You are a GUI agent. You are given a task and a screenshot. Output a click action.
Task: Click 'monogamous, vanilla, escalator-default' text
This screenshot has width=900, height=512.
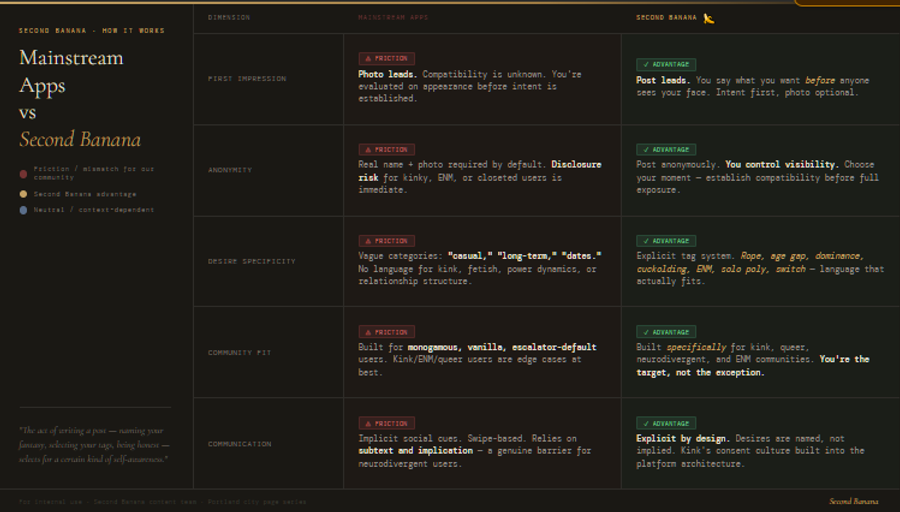(x=502, y=347)
